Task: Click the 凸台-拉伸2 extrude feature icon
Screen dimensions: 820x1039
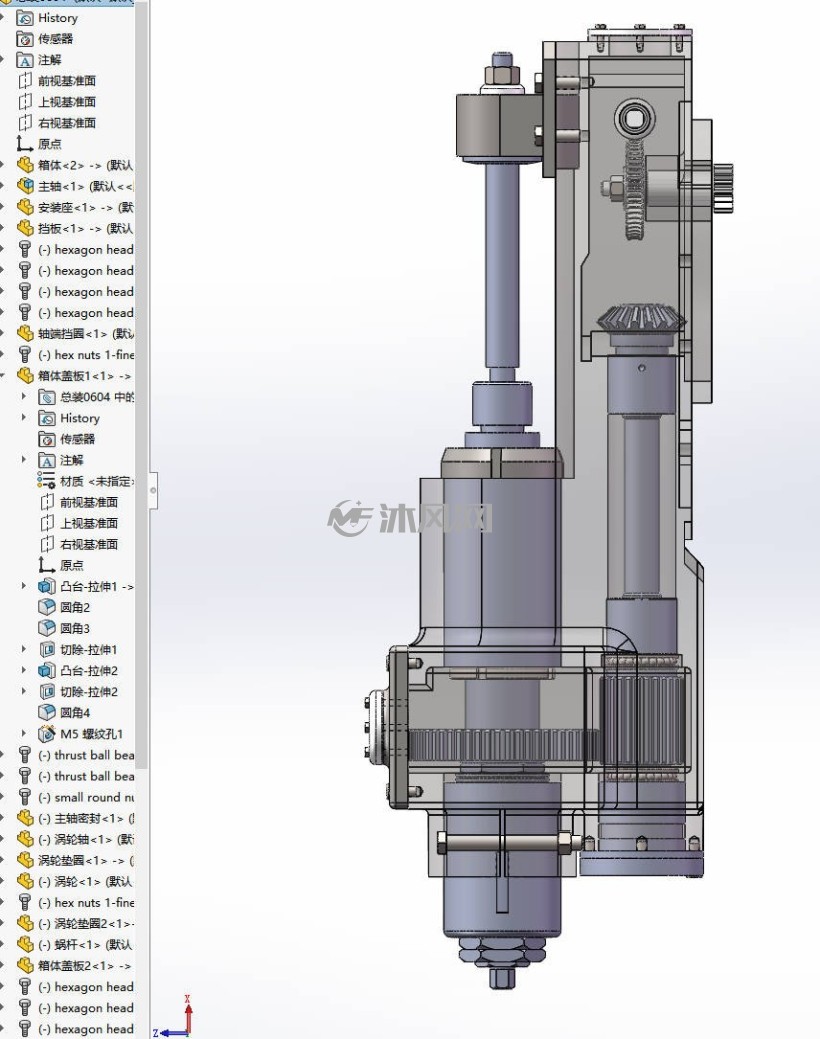Action: (46, 671)
